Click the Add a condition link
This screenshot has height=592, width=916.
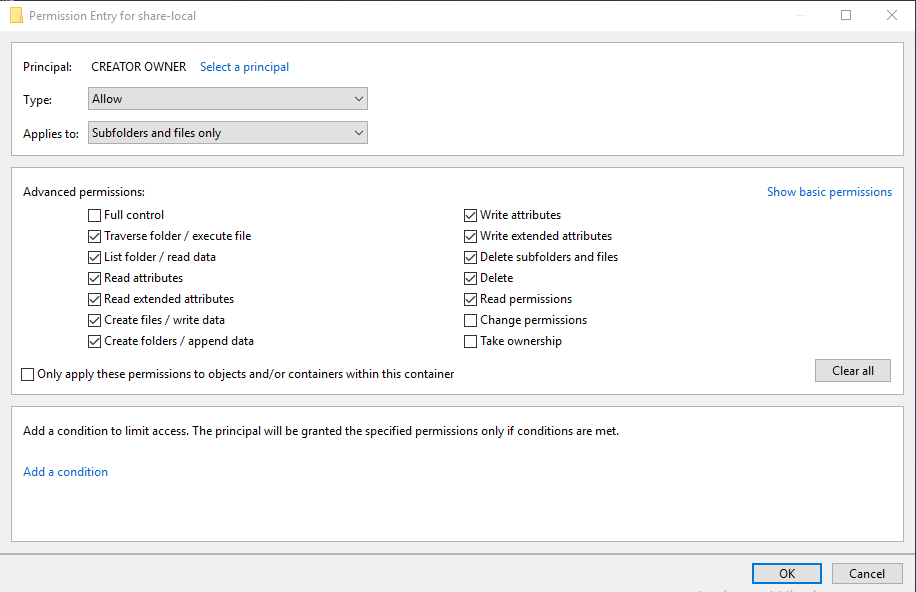pos(65,472)
